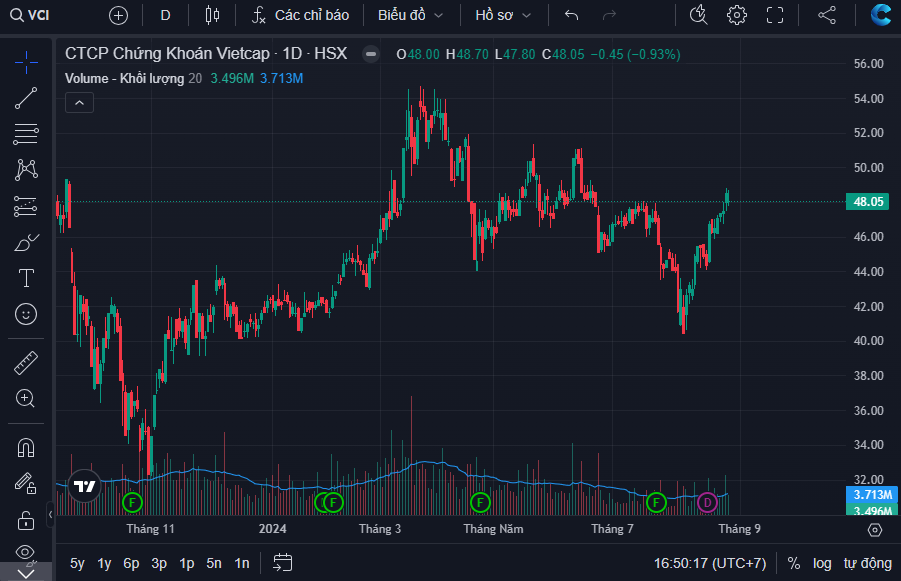This screenshot has height=581, width=901.
Task: Select the text annotation tool
Action: [27, 277]
